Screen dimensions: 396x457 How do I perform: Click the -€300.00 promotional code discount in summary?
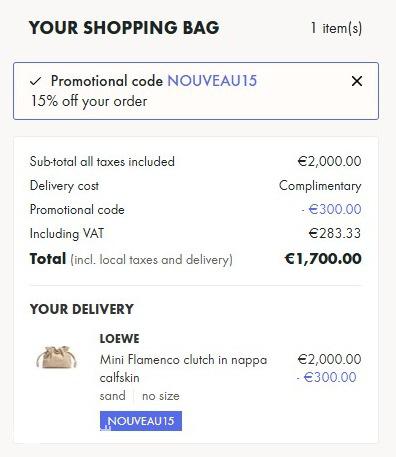331,209
